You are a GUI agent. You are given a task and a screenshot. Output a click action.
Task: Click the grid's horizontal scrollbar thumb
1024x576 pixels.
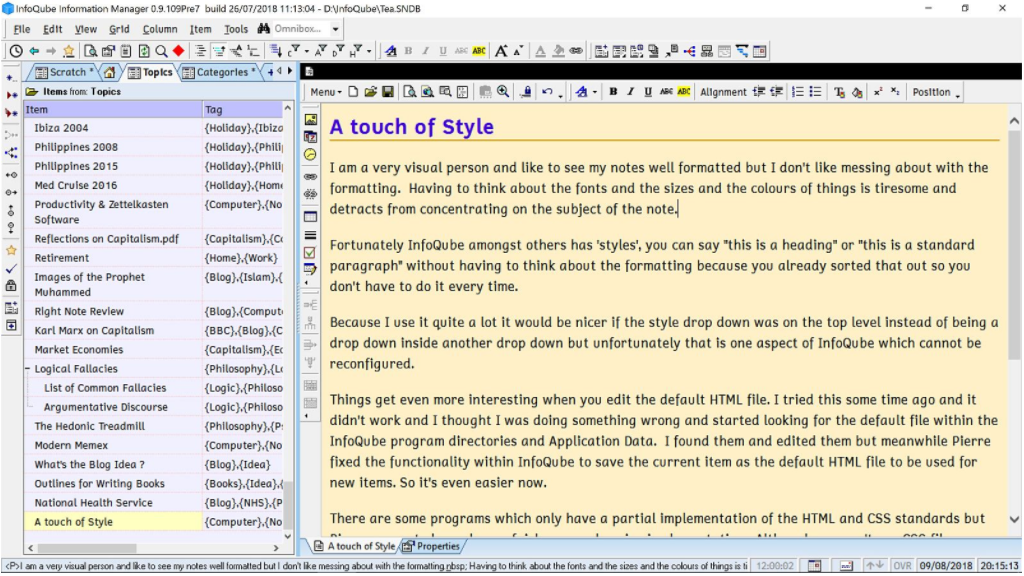88,548
